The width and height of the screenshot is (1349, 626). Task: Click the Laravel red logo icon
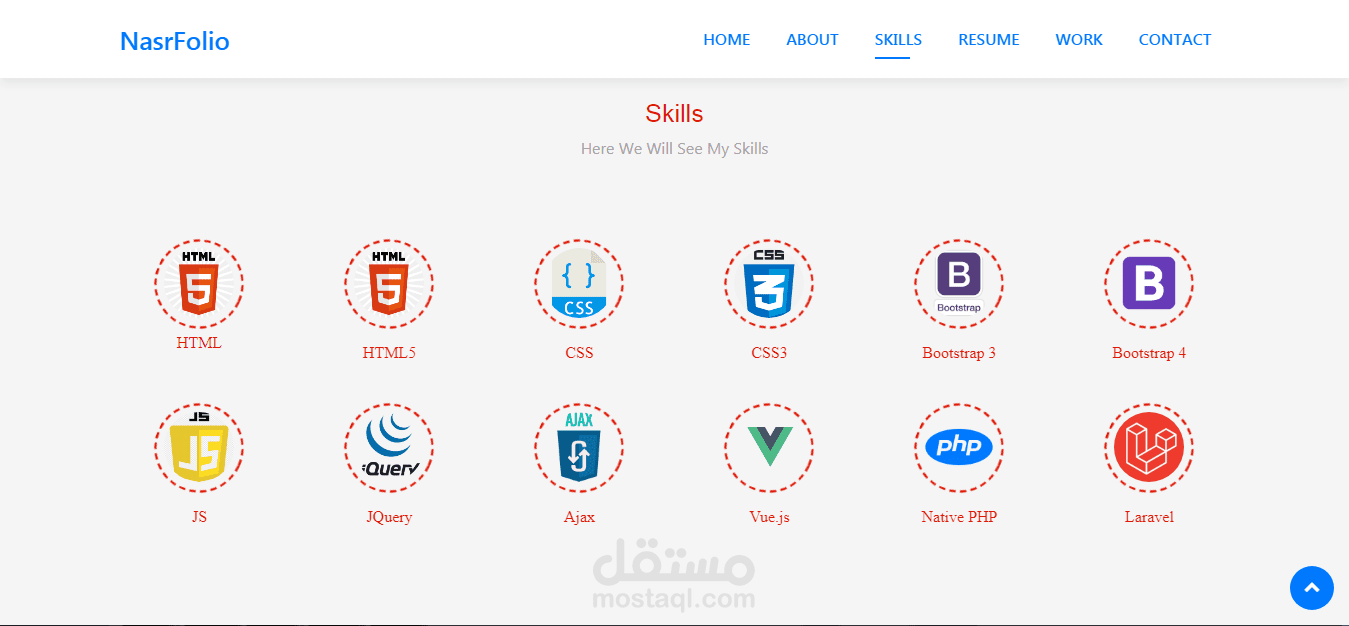1148,447
